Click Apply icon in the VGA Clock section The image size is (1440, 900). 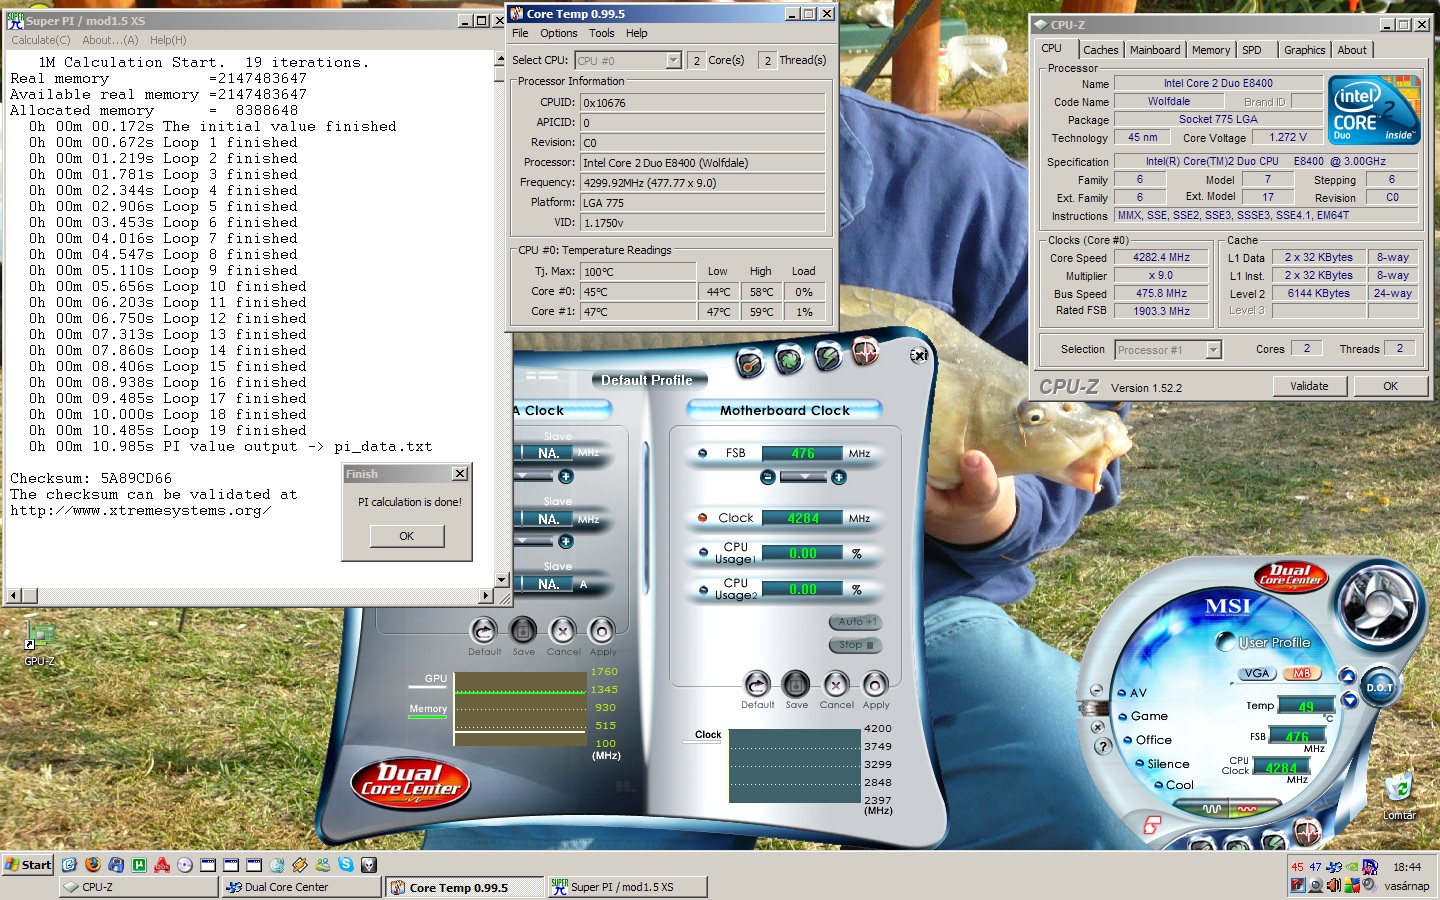click(602, 630)
